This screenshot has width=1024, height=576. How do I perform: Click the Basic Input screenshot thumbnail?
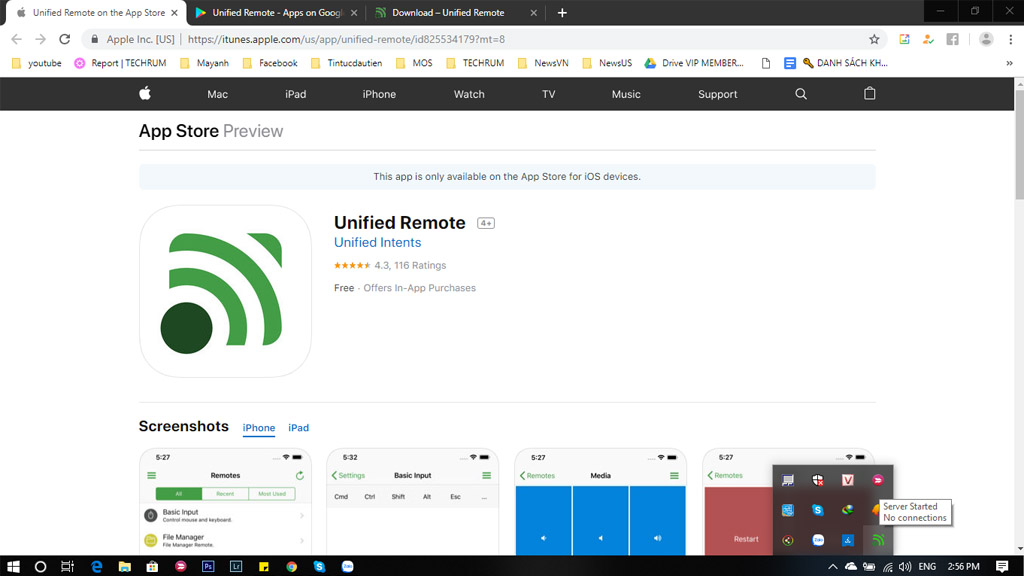(x=413, y=502)
